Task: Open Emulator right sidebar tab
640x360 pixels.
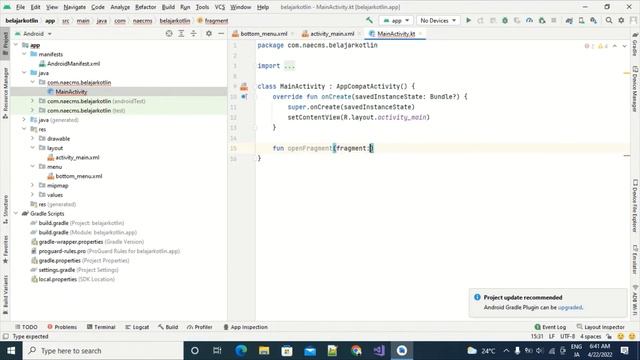Action: pos(635,259)
